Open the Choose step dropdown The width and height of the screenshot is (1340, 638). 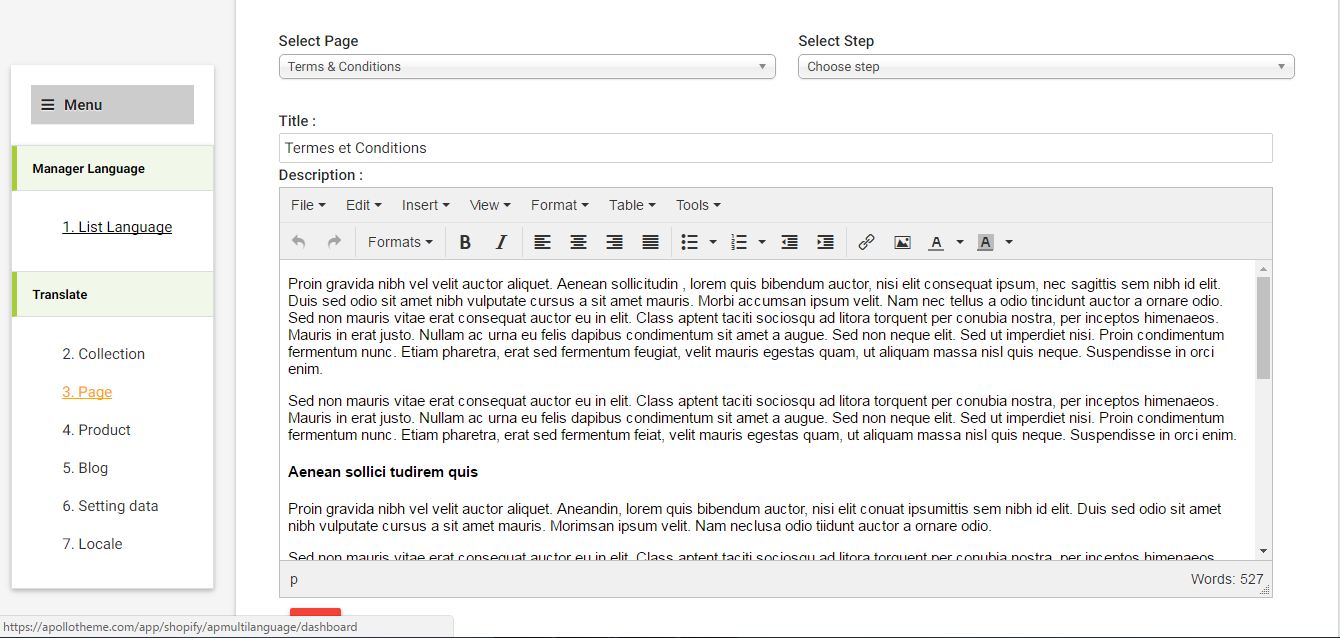(1045, 67)
